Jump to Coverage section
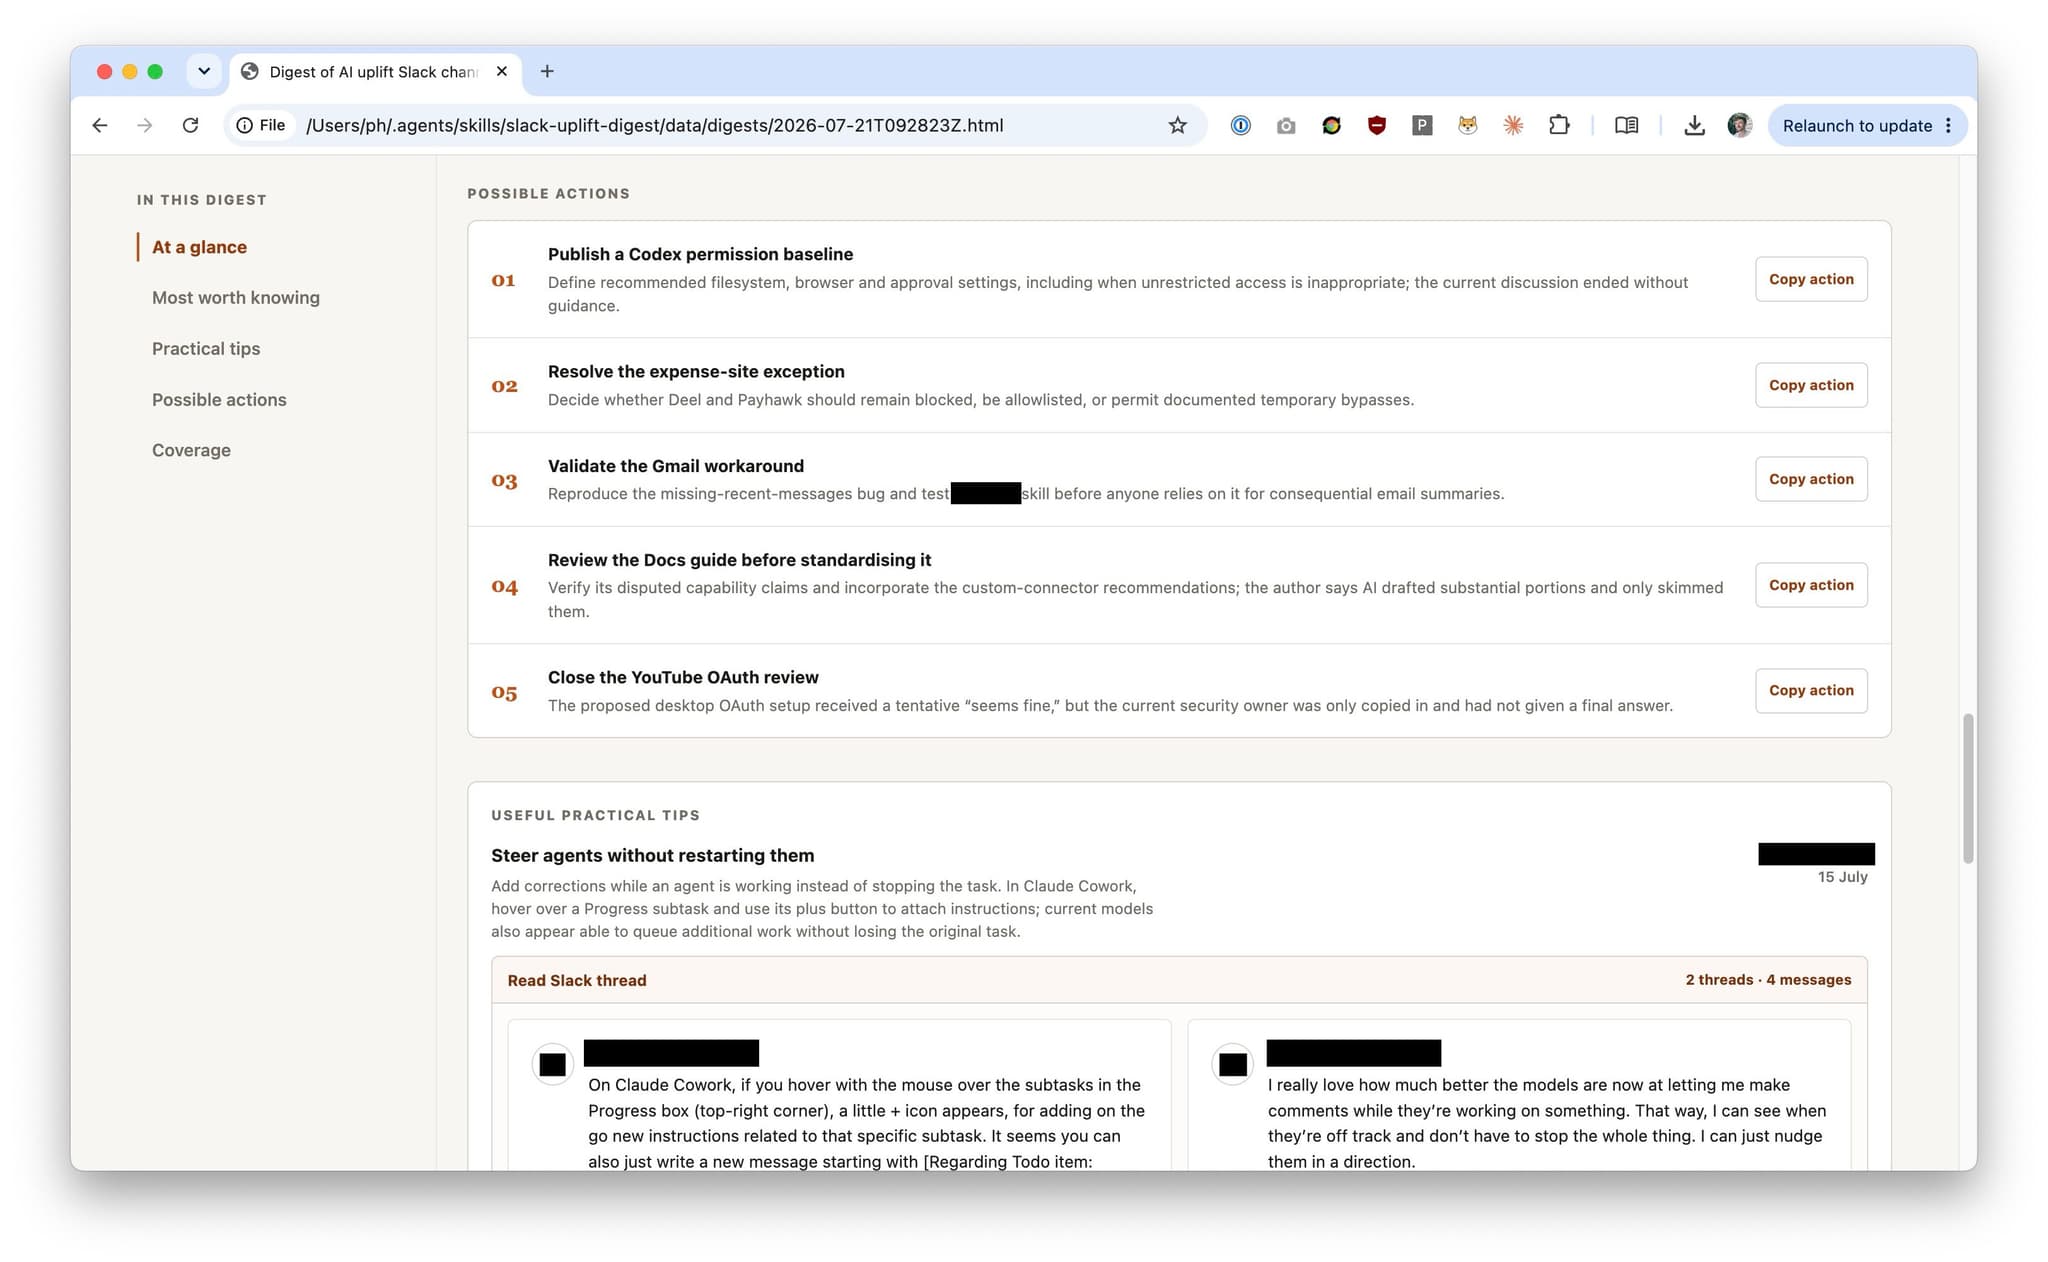This screenshot has width=2048, height=1262. pos(191,450)
